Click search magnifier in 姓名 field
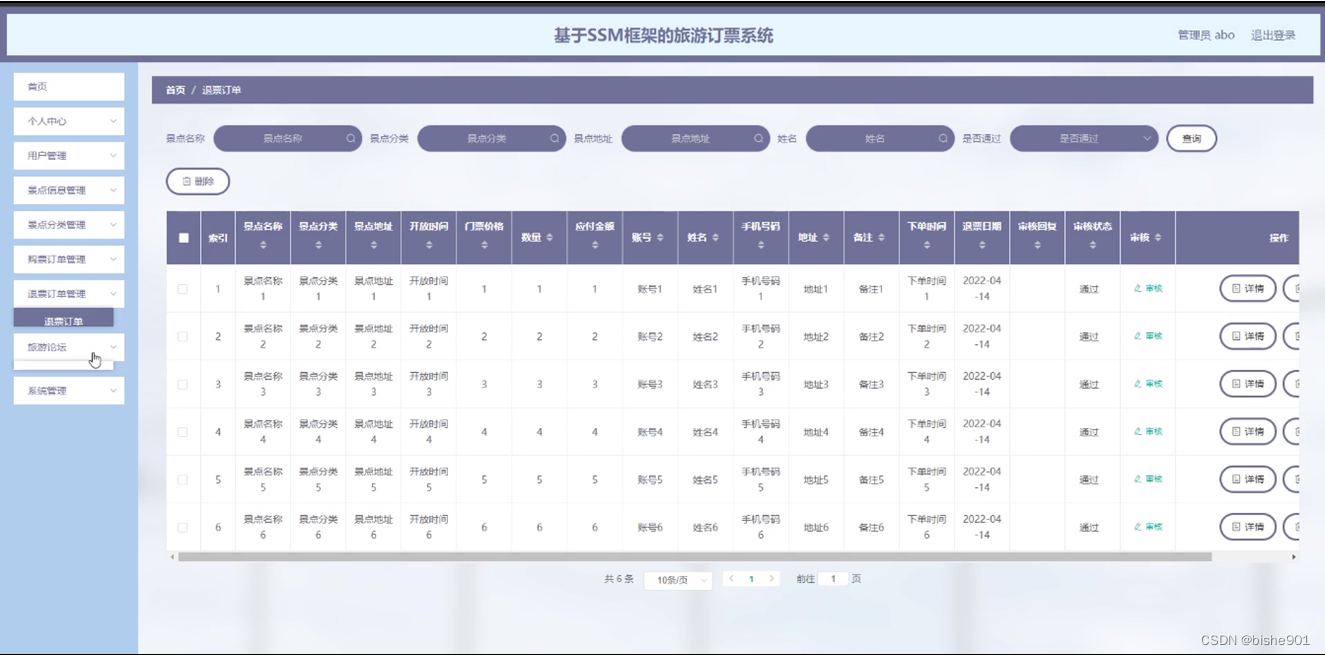 click(x=943, y=139)
